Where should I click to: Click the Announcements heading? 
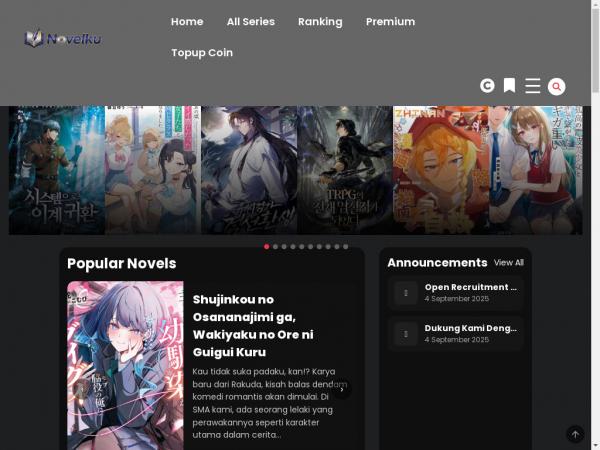pyautogui.click(x=437, y=262)
